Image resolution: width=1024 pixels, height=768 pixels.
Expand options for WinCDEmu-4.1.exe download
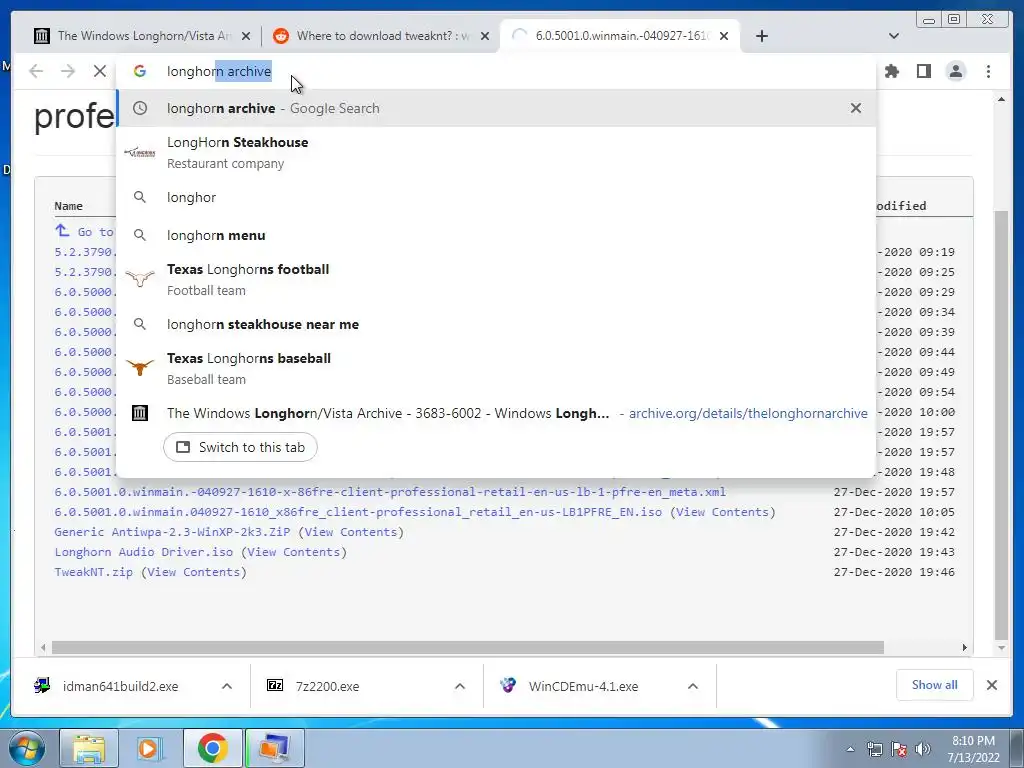pyautogui.click(x=693, y=686)
